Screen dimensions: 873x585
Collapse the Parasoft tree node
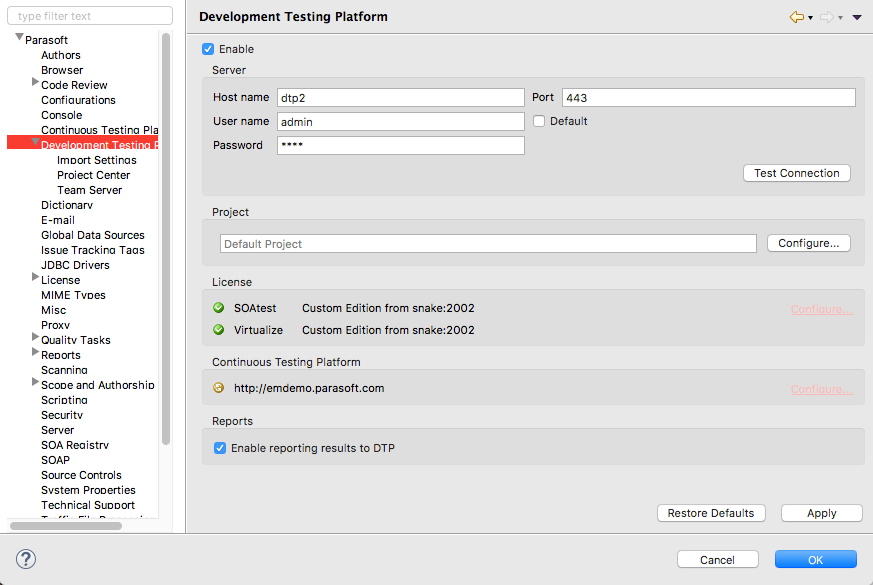coord(19,37)
